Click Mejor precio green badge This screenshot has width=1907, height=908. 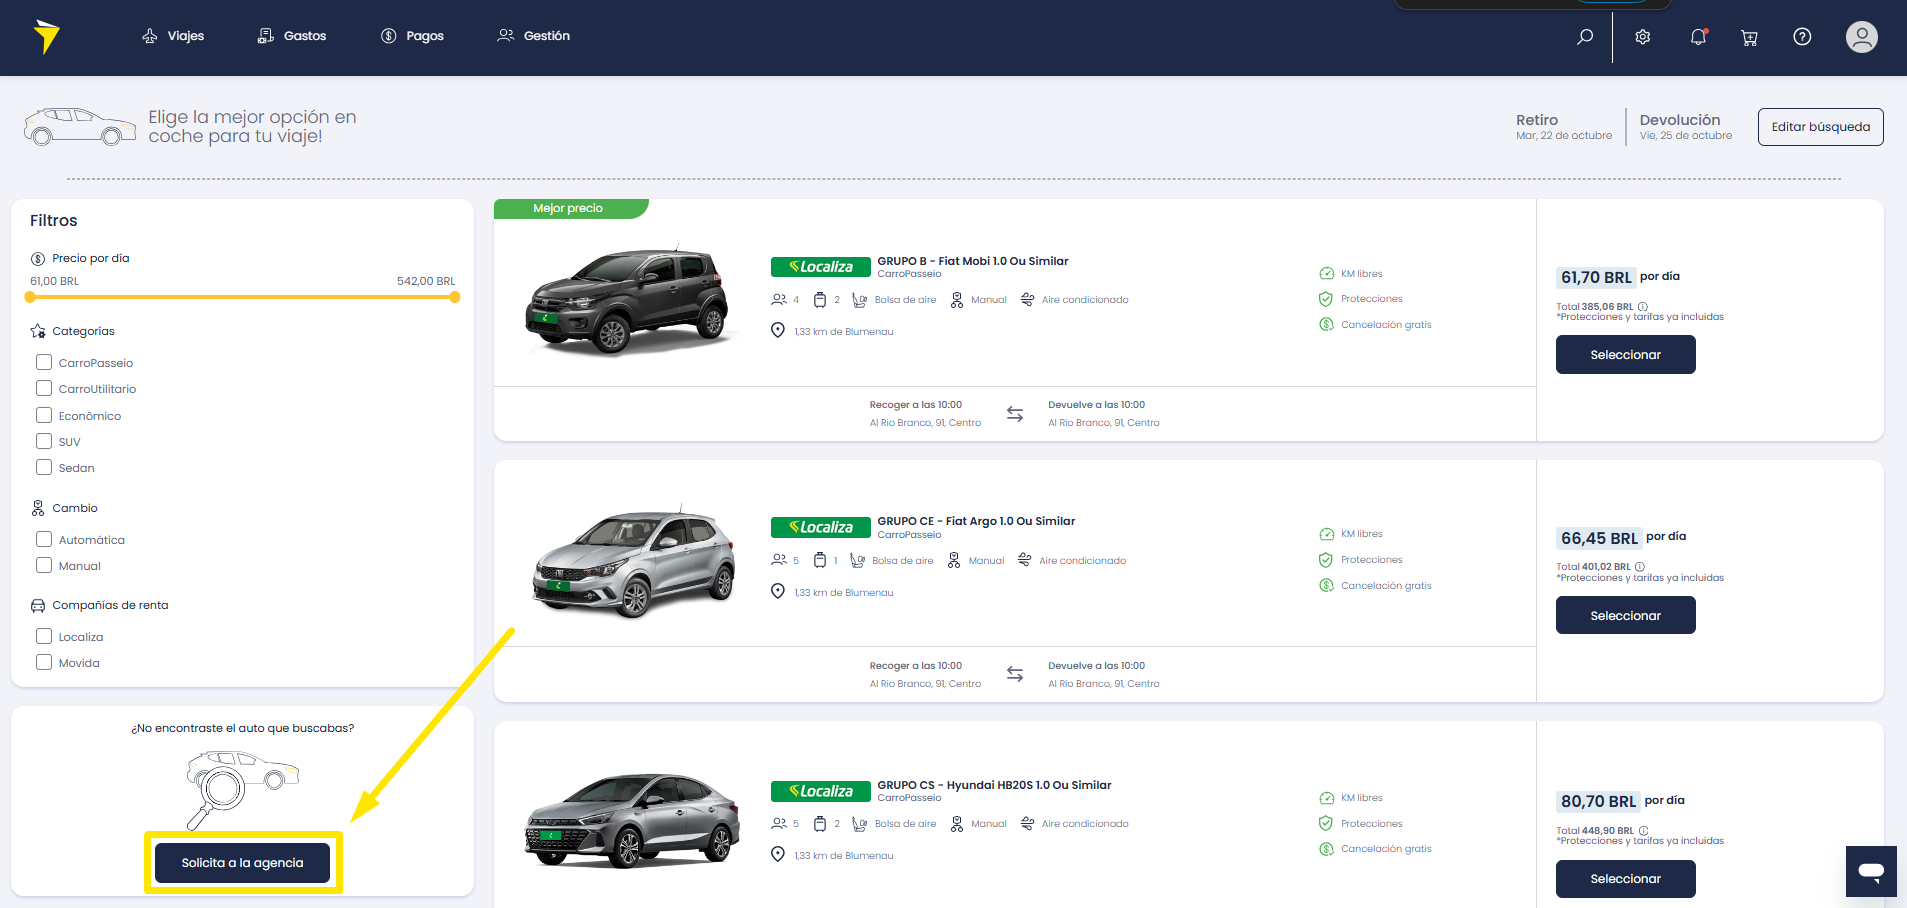(570, 208)
